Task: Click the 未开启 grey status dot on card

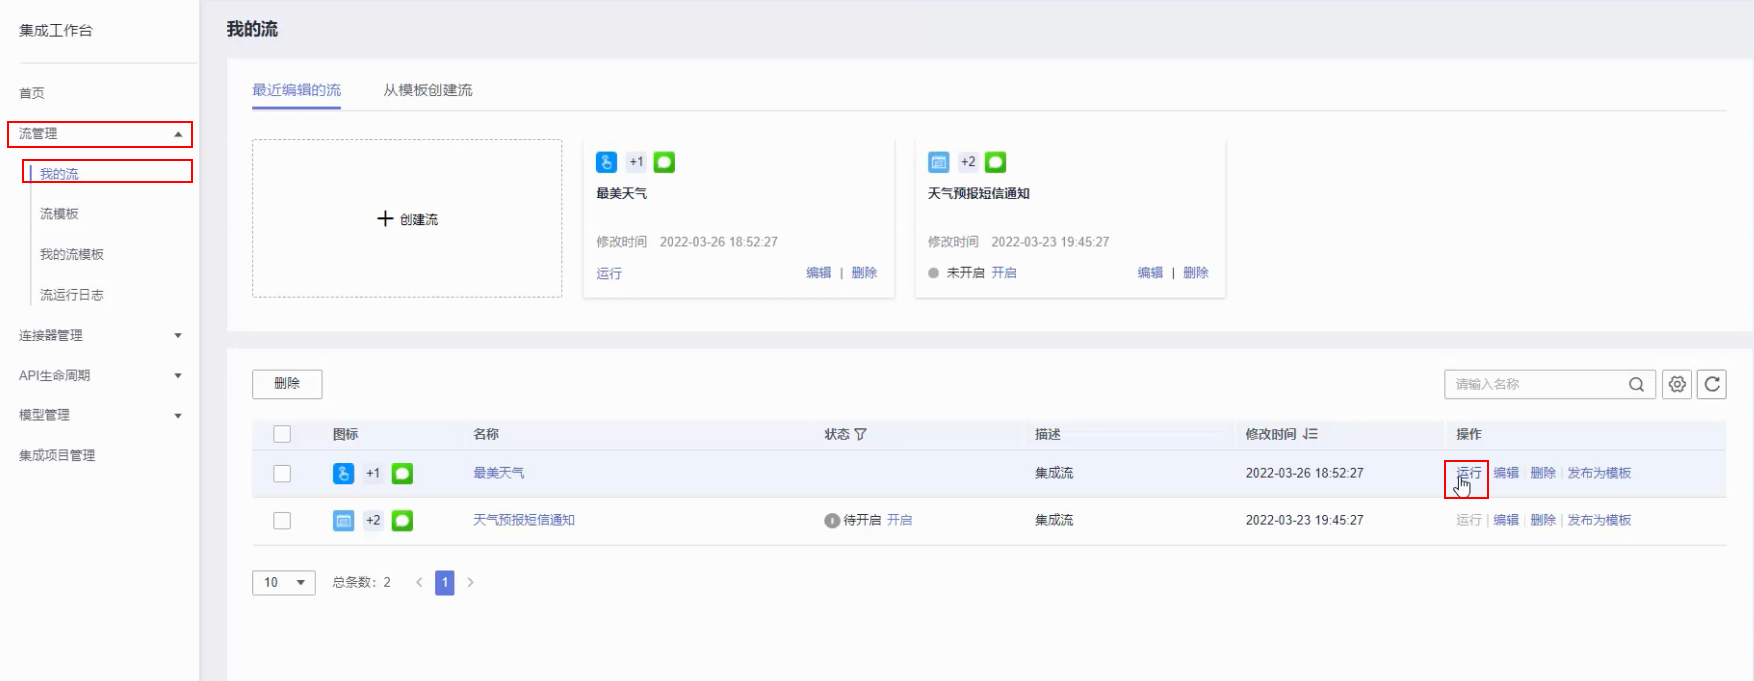Action: pyautogui.click(x=933, y=273)
